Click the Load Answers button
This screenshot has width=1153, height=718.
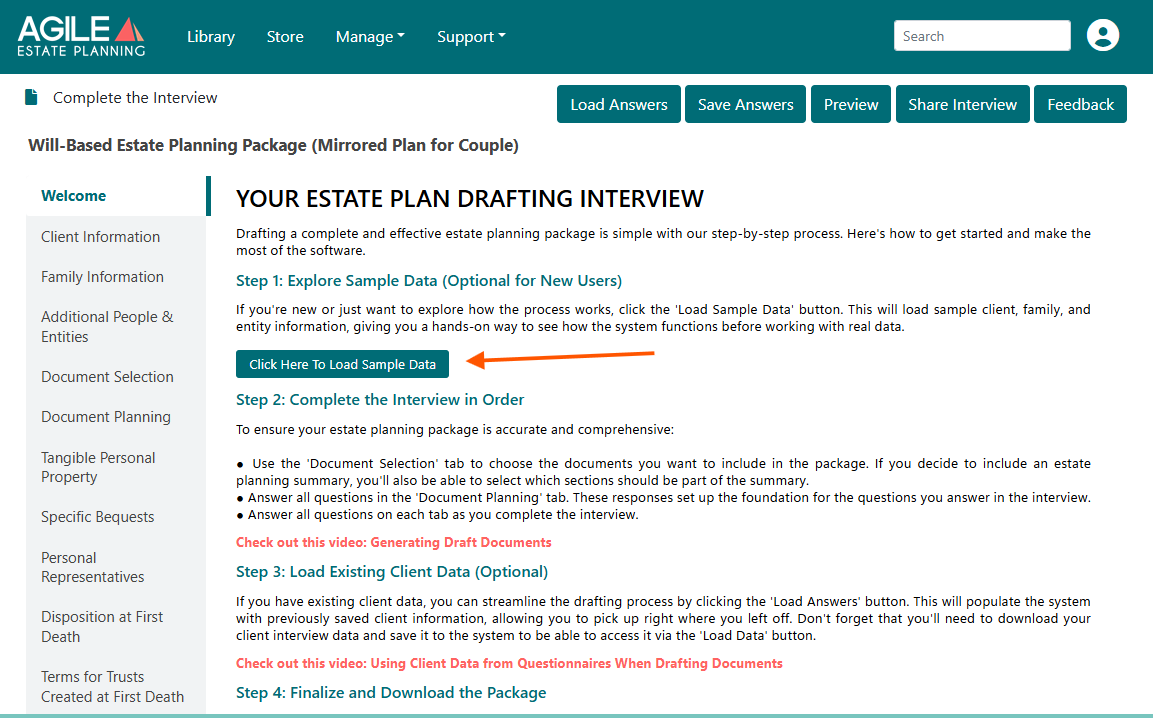(618, 104)
